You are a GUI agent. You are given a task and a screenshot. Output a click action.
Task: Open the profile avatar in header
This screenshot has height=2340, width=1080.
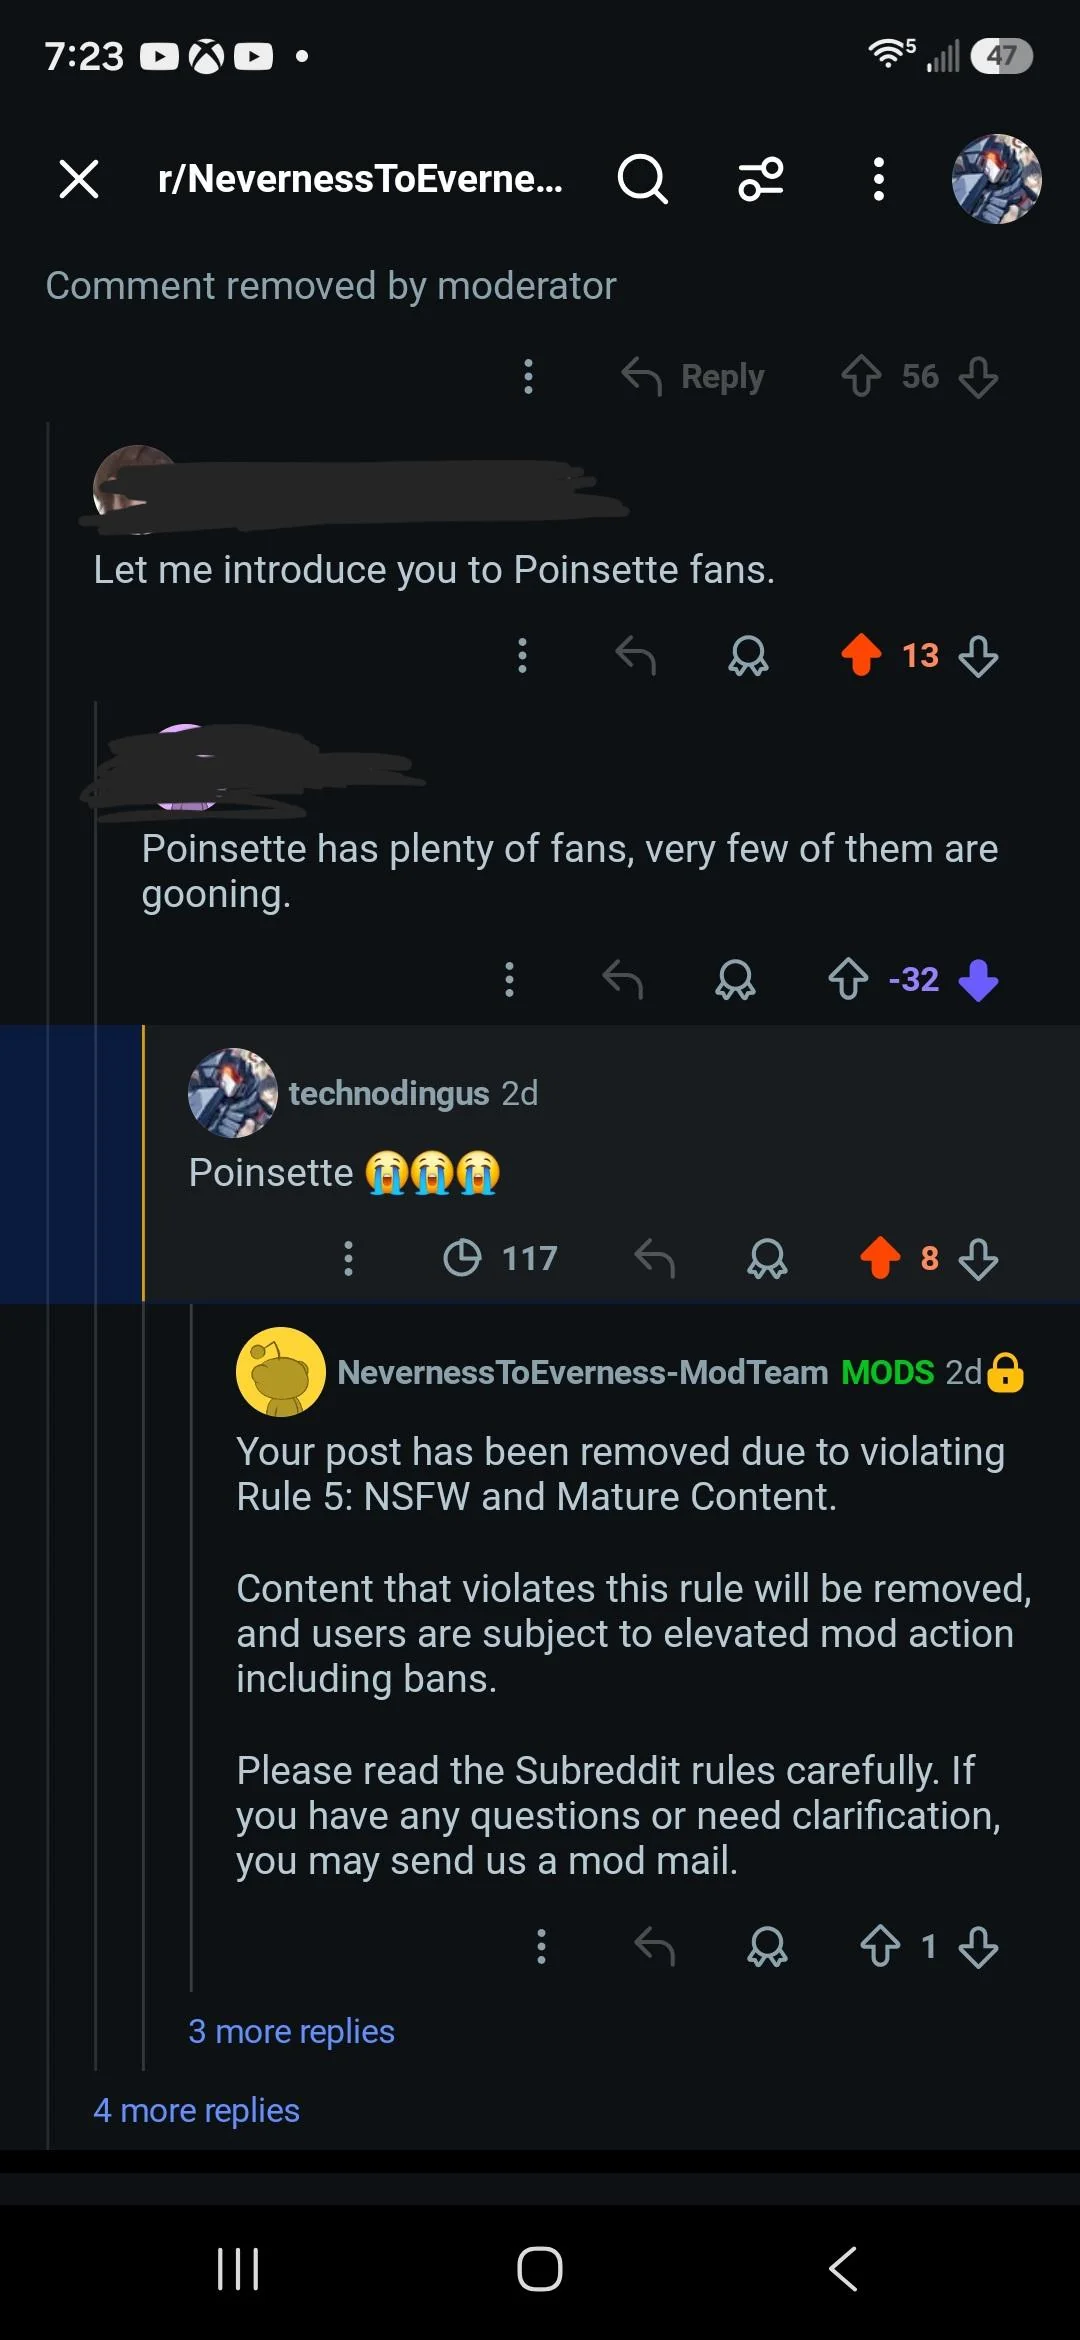click(996, 179)
